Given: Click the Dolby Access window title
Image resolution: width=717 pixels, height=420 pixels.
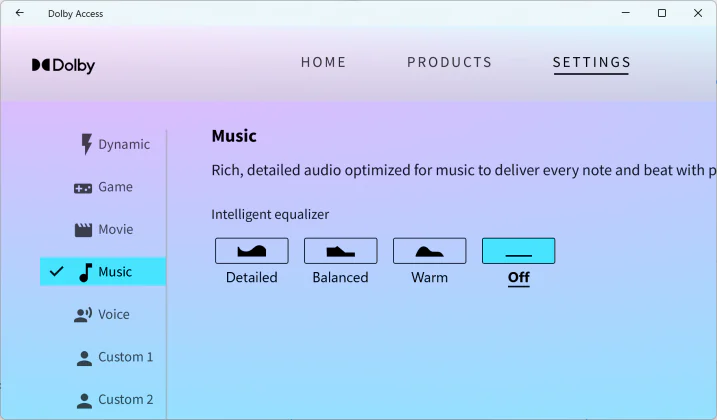Looking at the screenshot, I should click(x=75, y=14).
